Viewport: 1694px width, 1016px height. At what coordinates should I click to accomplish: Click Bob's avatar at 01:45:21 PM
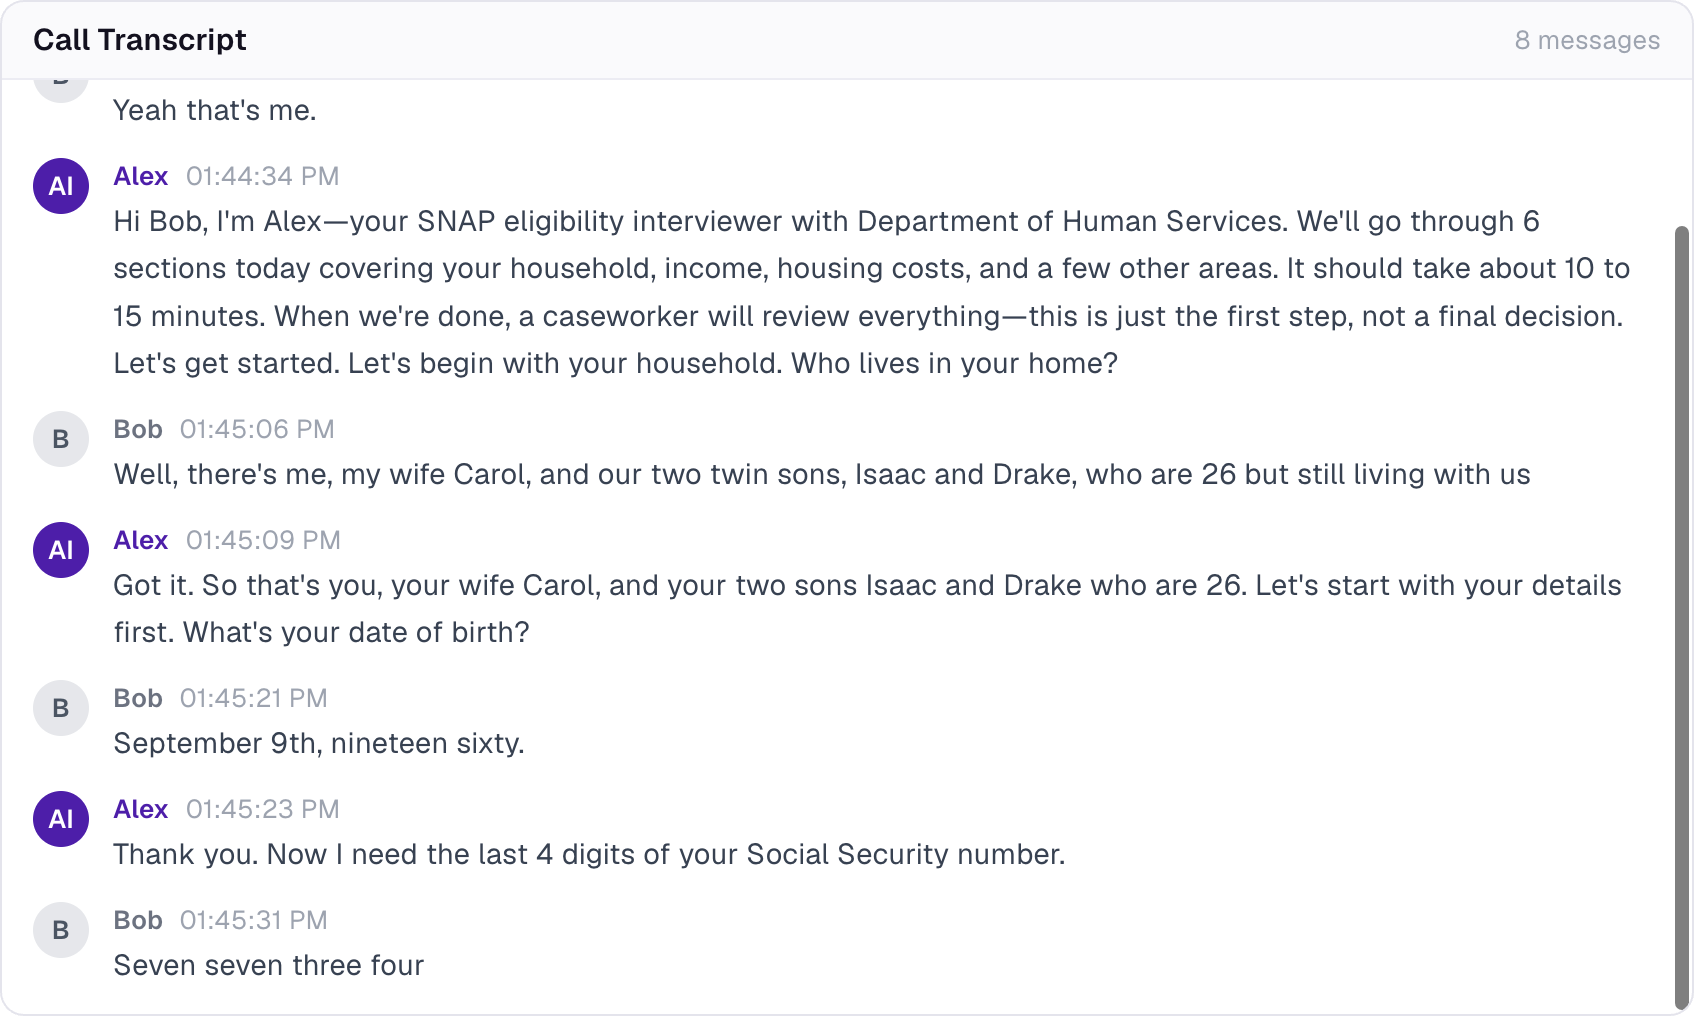click(x=61, y=708)
